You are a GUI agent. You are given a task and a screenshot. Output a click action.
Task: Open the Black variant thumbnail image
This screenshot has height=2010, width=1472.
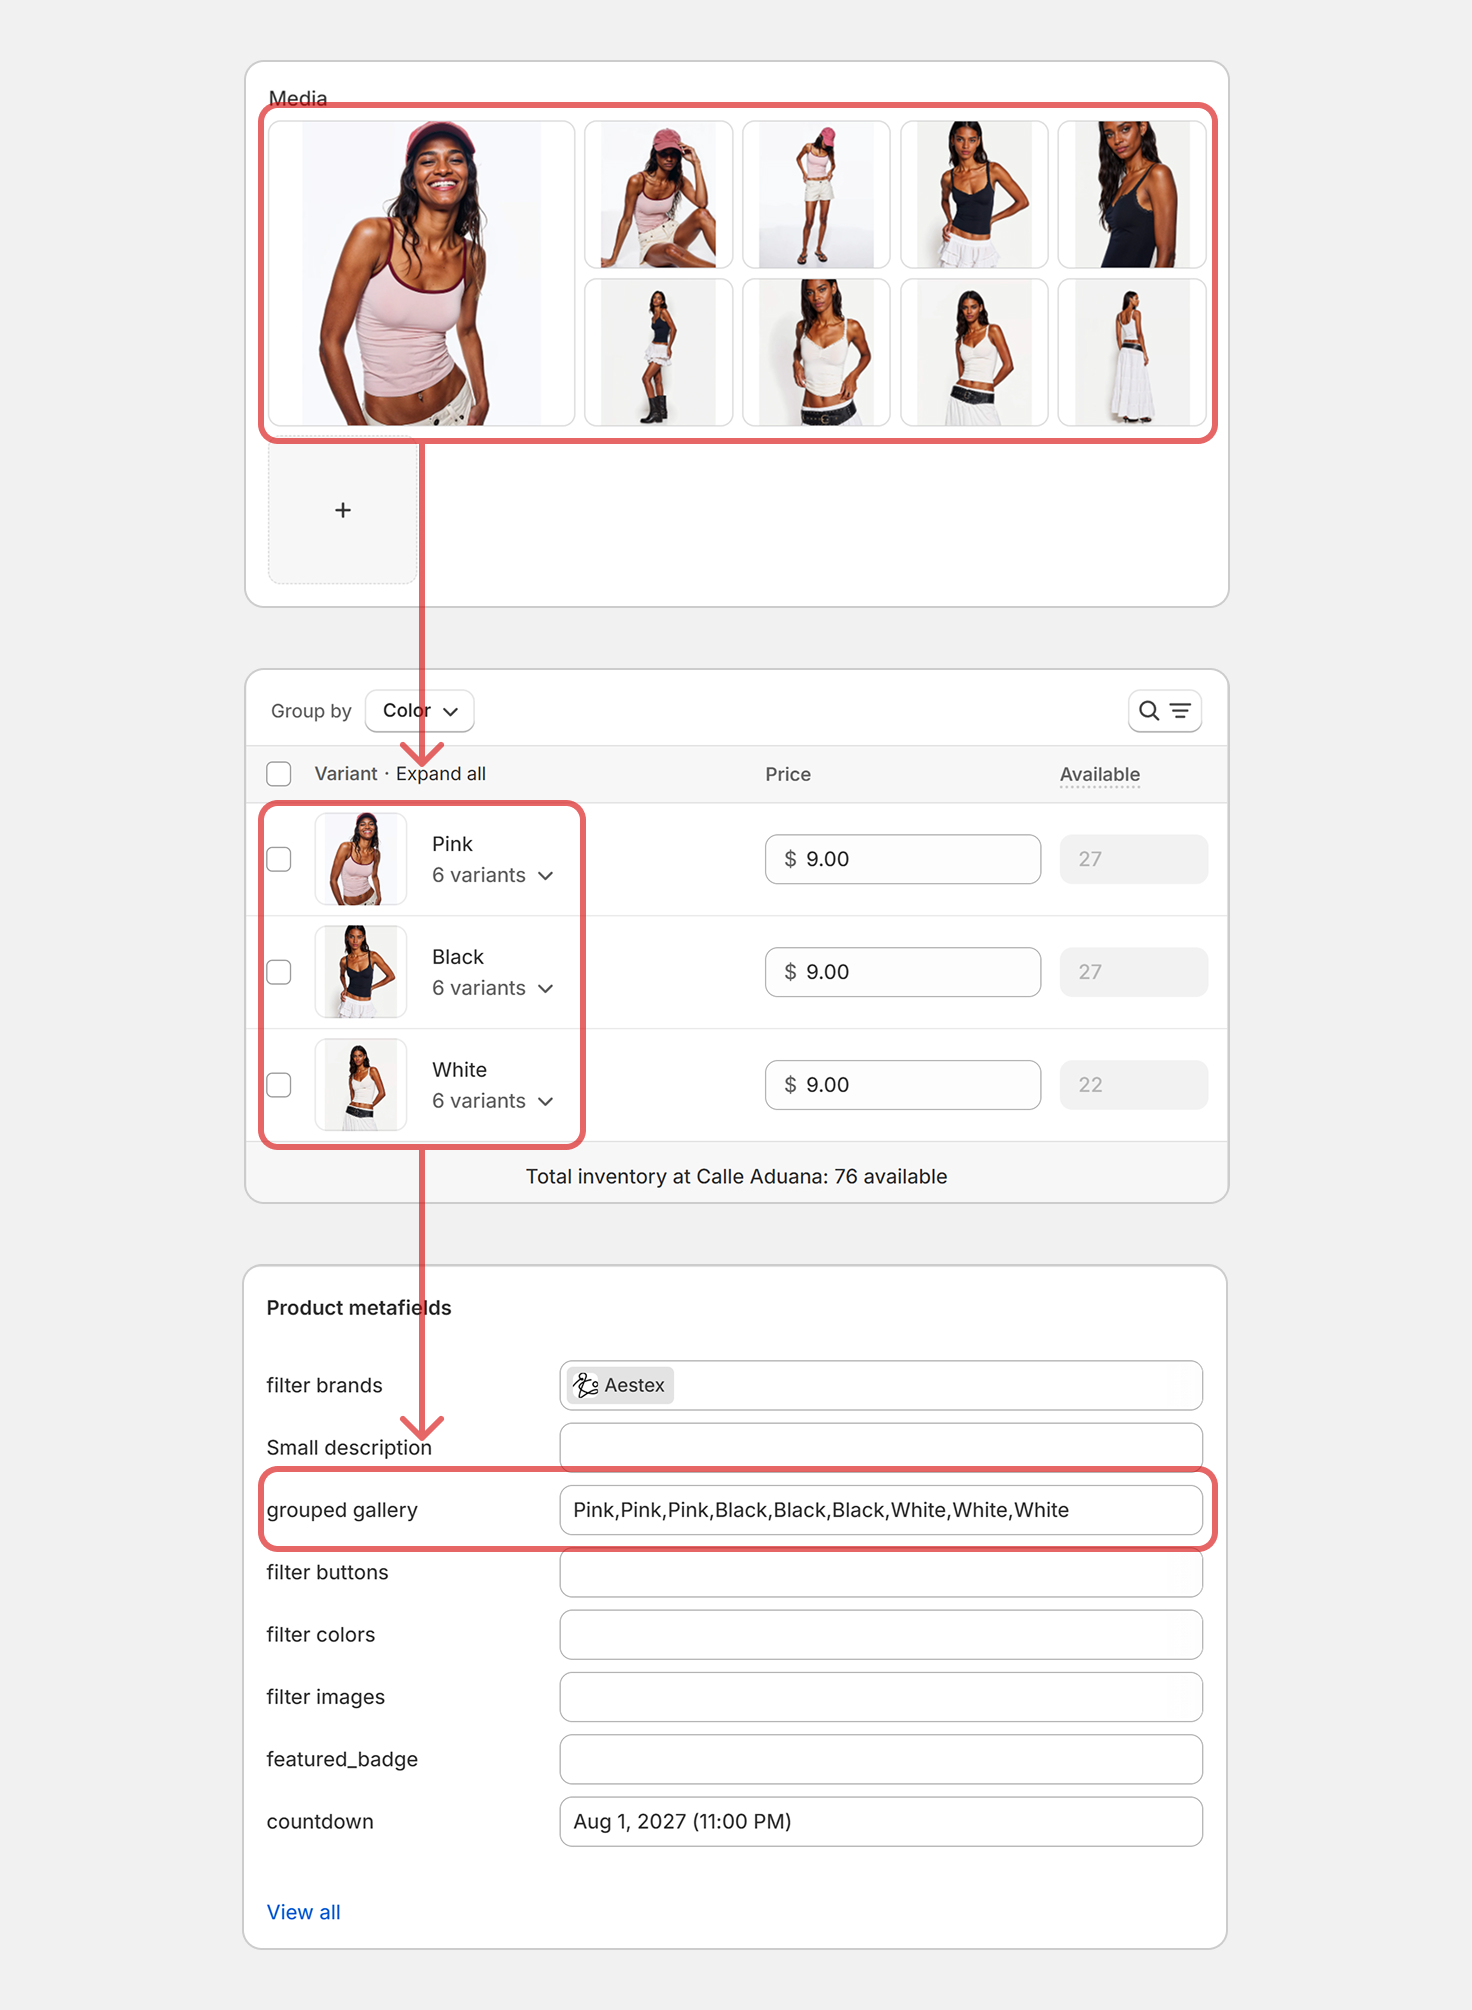[361, 972]
